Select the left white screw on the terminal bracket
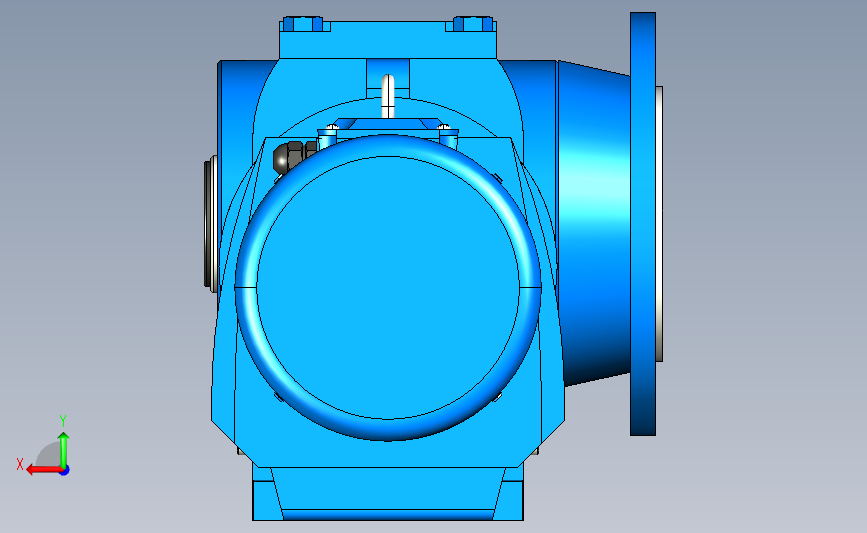This screenshot has height=533, width=867. [x=332, y=128]
